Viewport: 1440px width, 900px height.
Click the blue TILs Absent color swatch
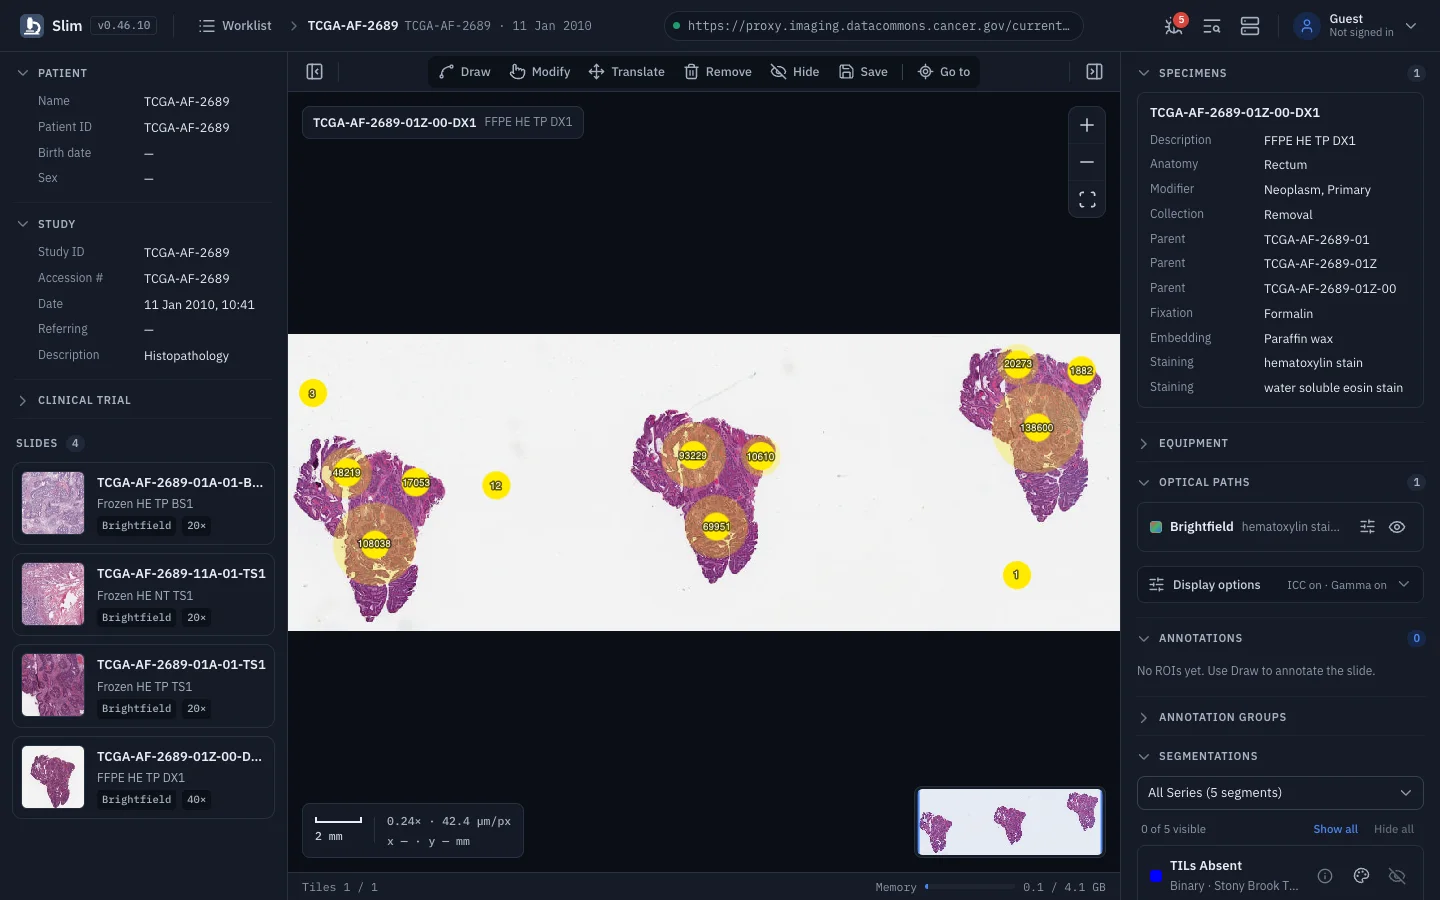(x=1156, y=876)
